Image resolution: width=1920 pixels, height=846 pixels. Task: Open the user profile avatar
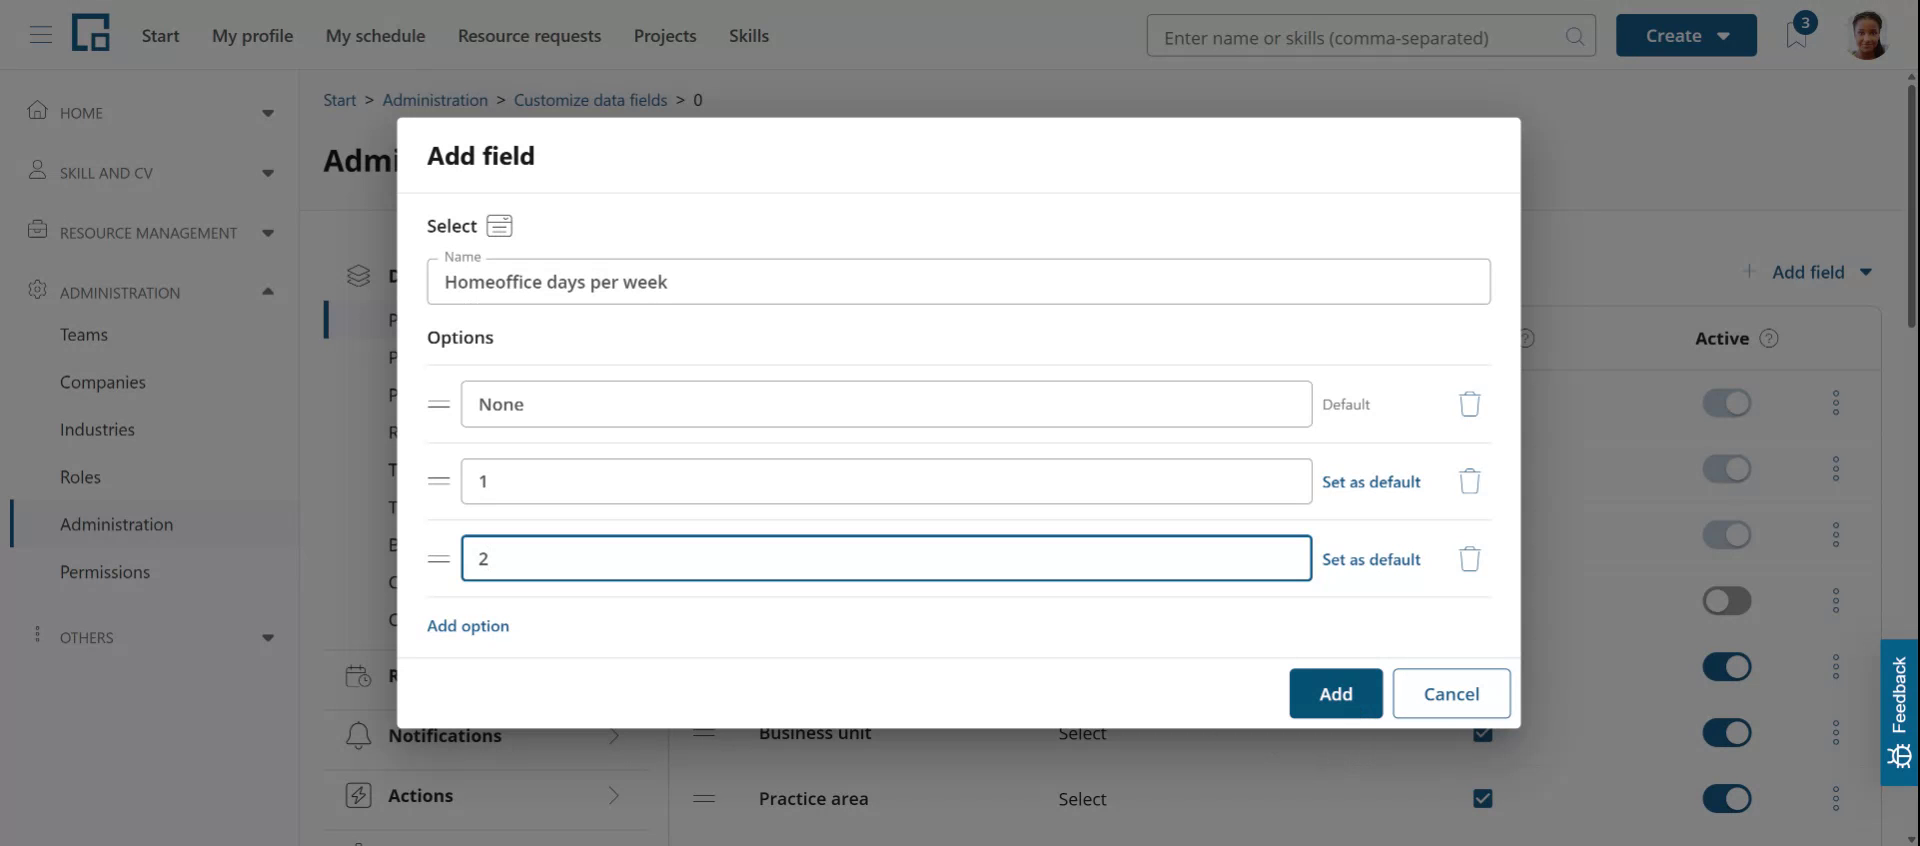(x=1866, y=35)
